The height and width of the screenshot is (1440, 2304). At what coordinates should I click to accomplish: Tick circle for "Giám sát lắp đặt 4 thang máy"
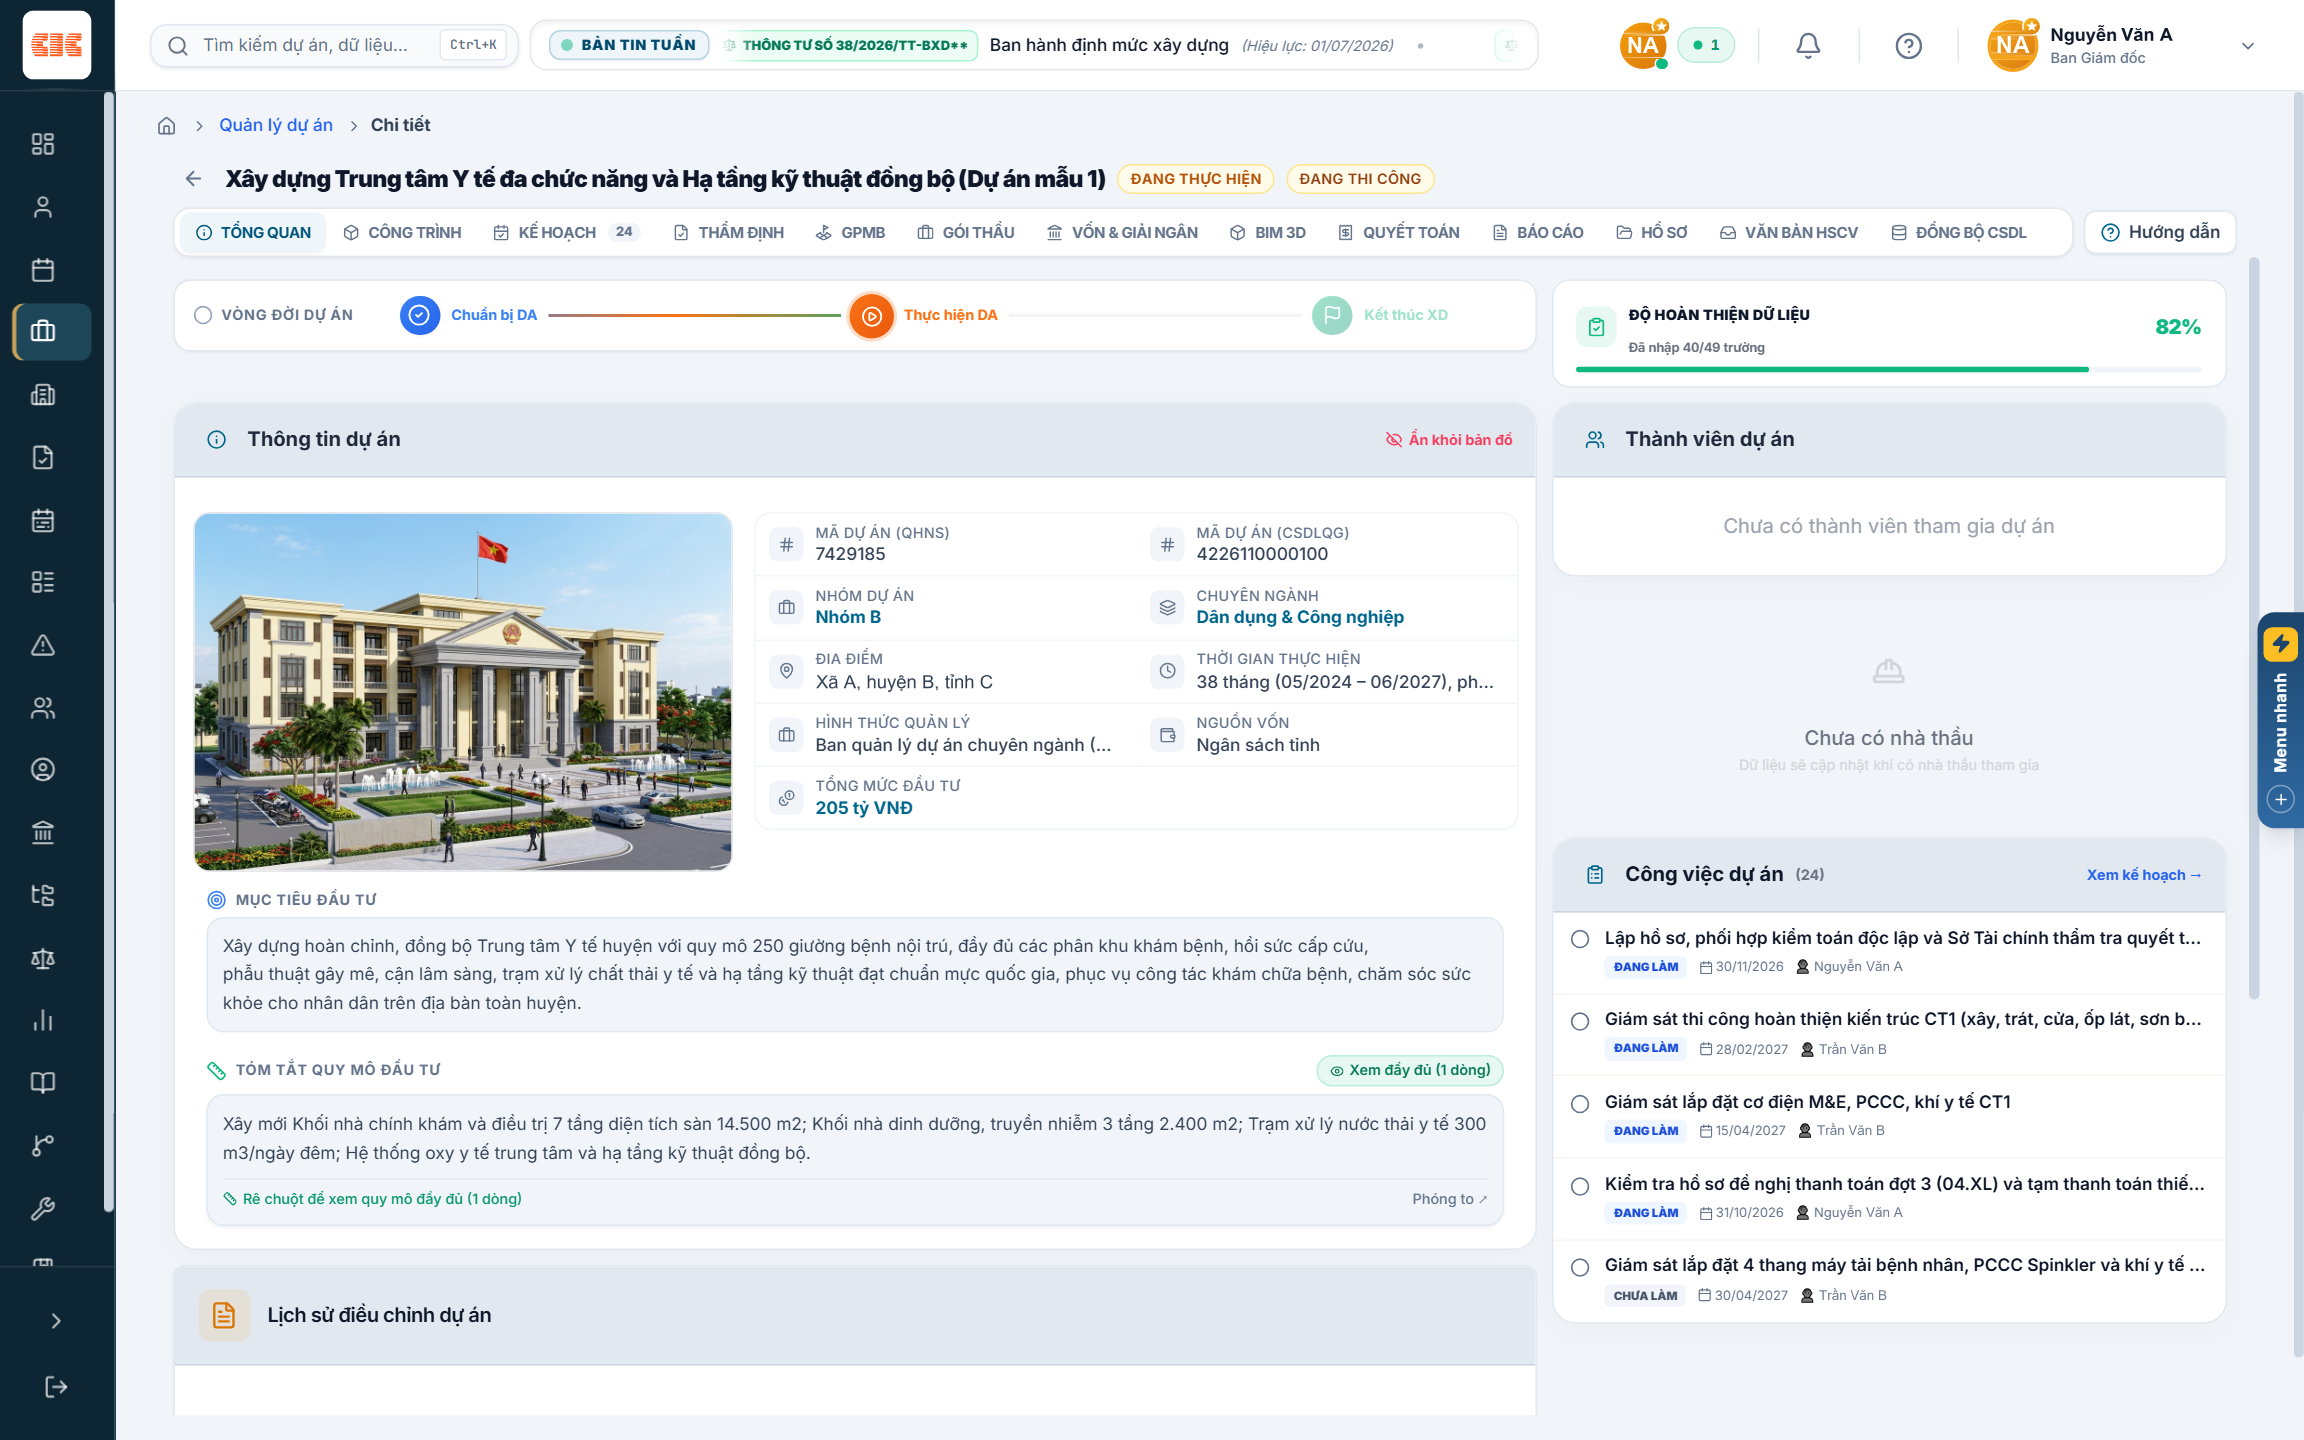1580,1267
